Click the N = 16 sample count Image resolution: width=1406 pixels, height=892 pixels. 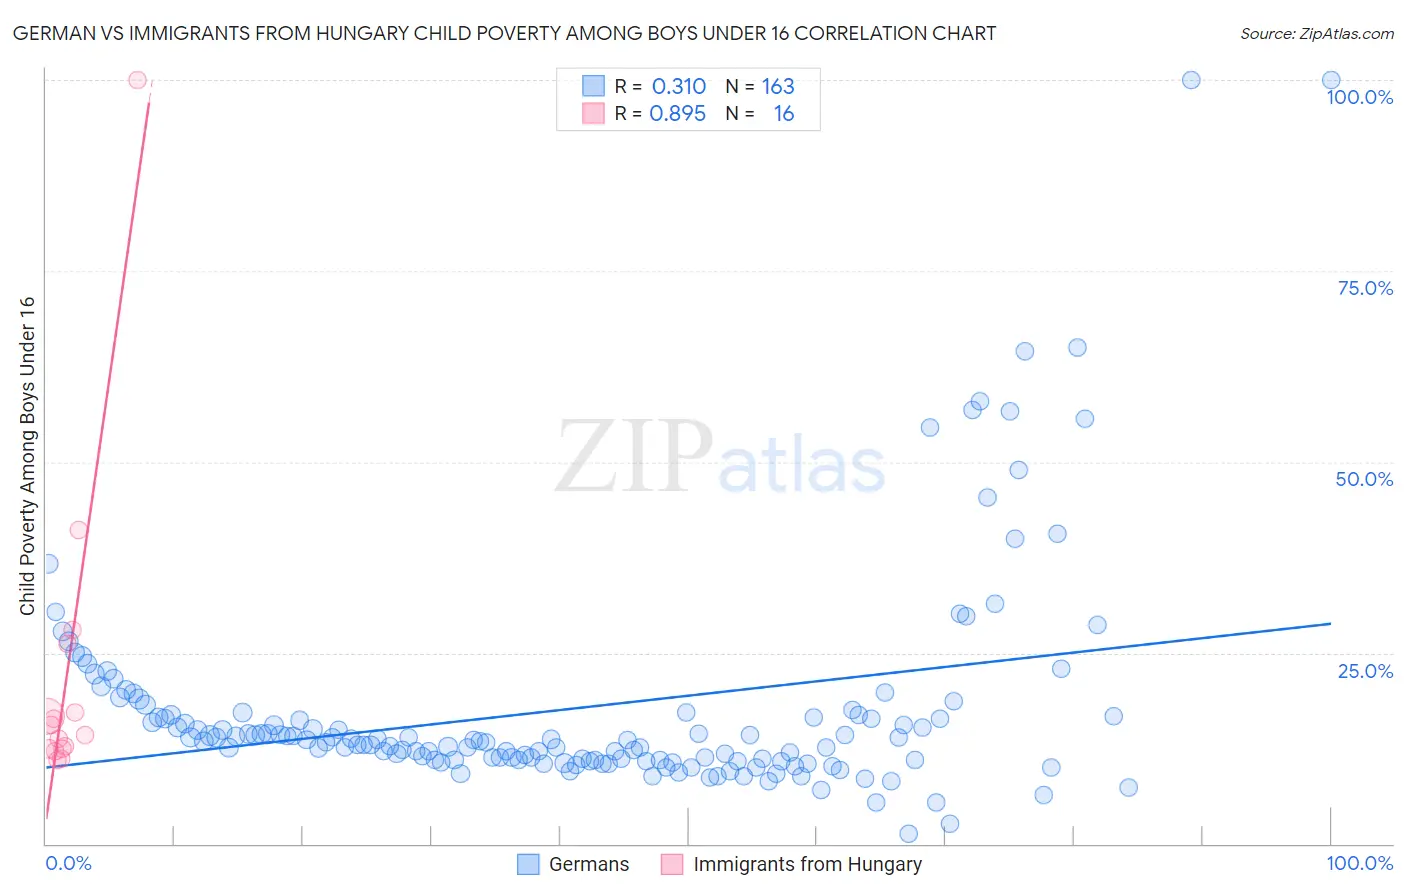pyautogui.click(x=760, y=113)
